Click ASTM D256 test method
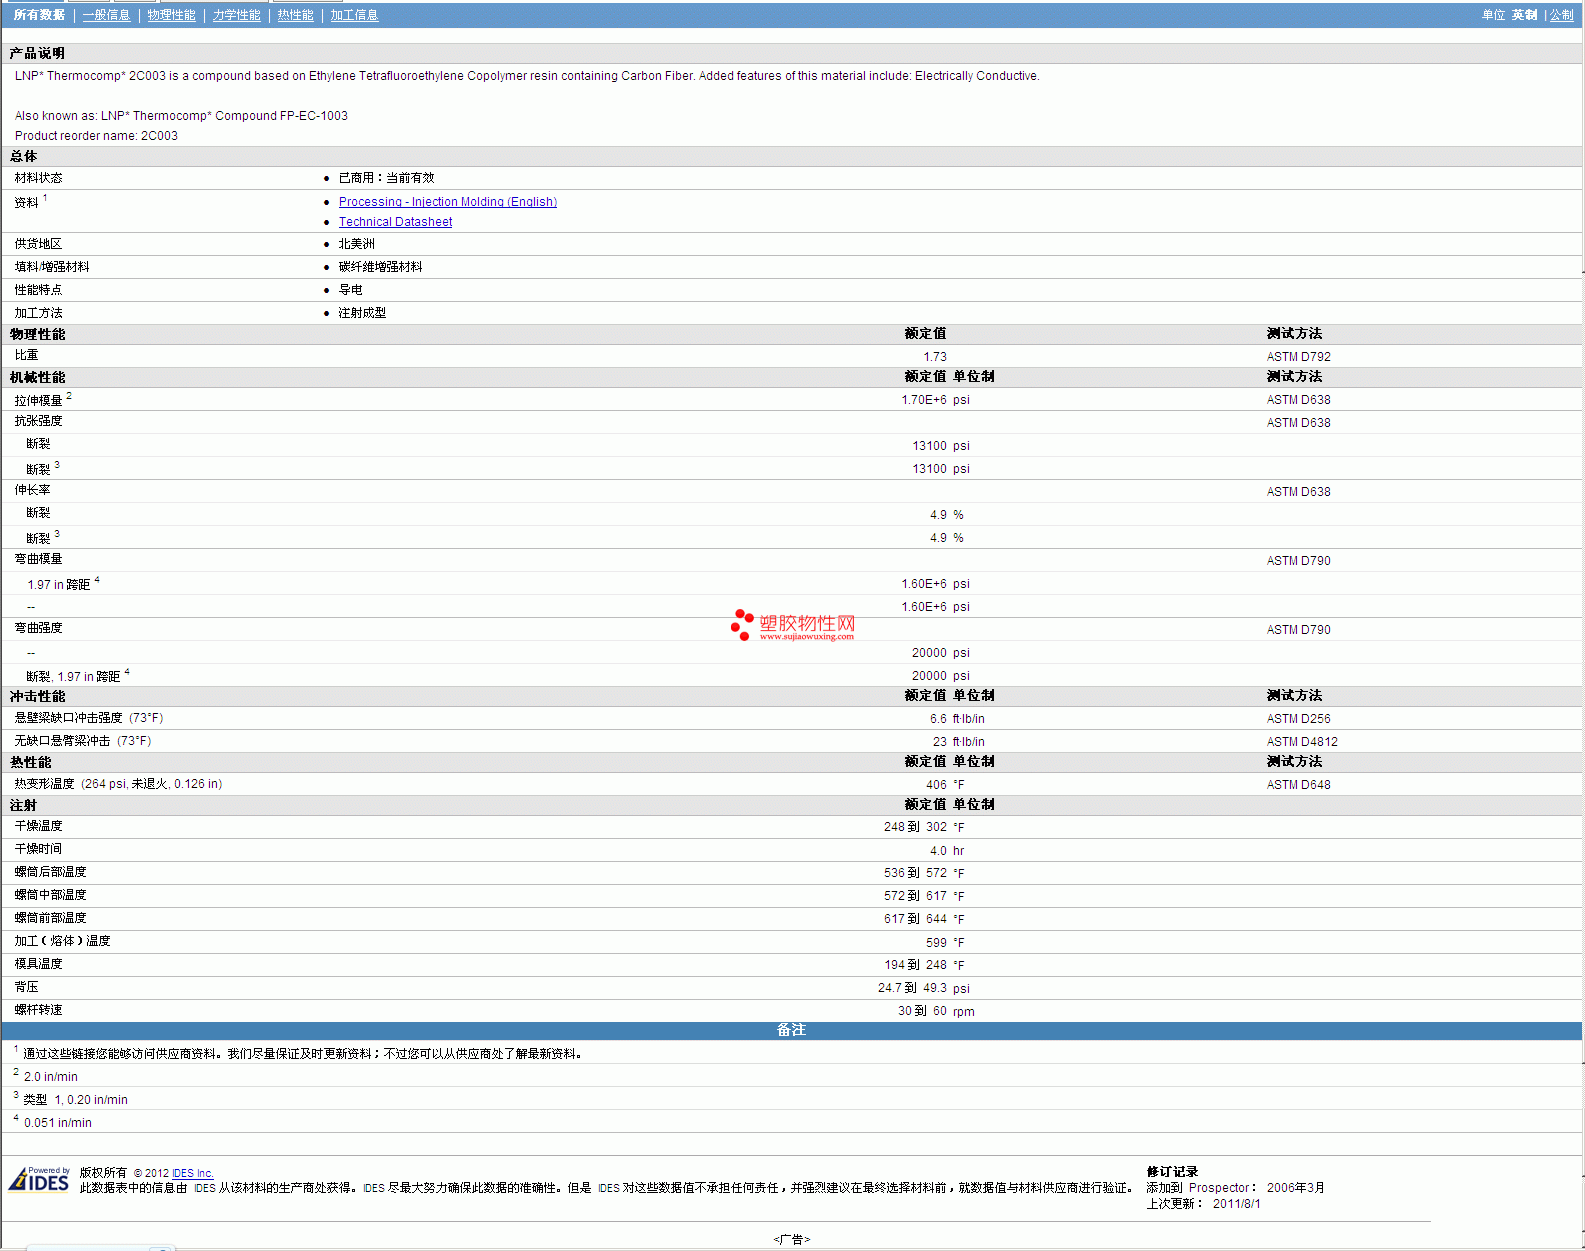The height and width of the screenshot is (1251, 1585). coord(1298,719)
